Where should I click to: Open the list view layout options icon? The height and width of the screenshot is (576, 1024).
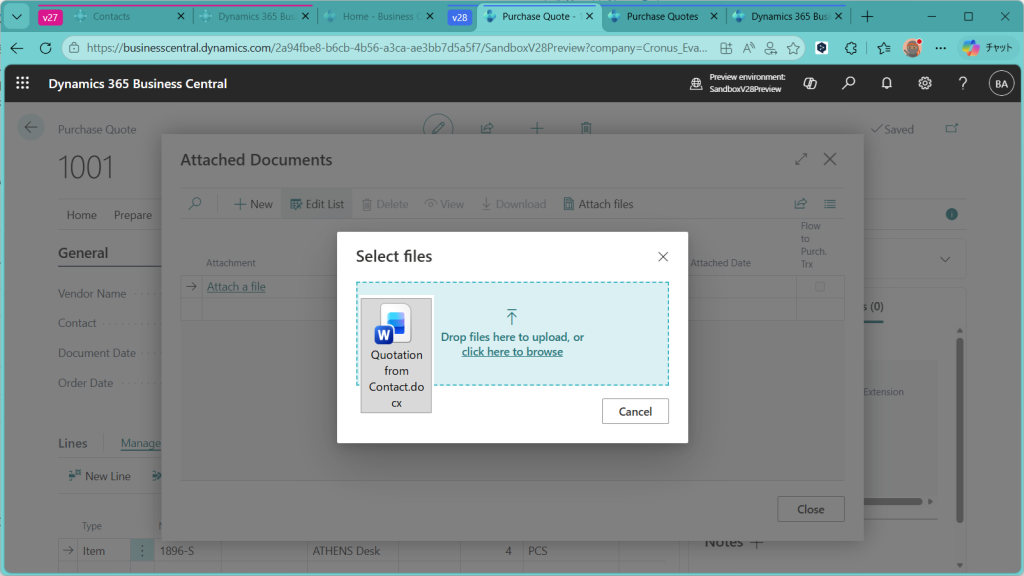pyautogui.click(x=830, y=204)
